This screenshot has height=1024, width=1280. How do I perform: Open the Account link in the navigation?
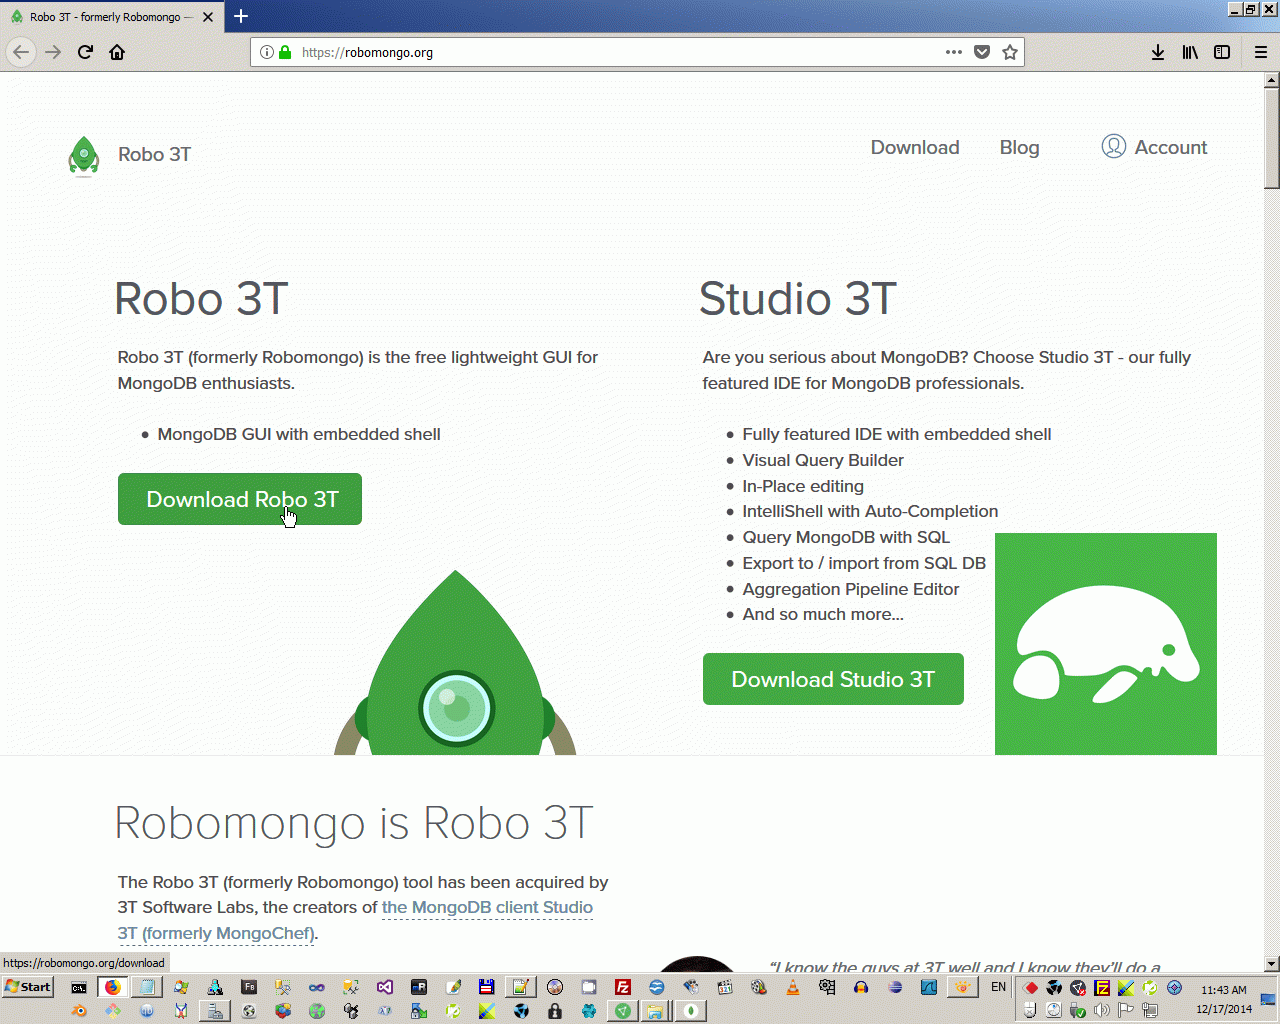(x=1155, y=147)
